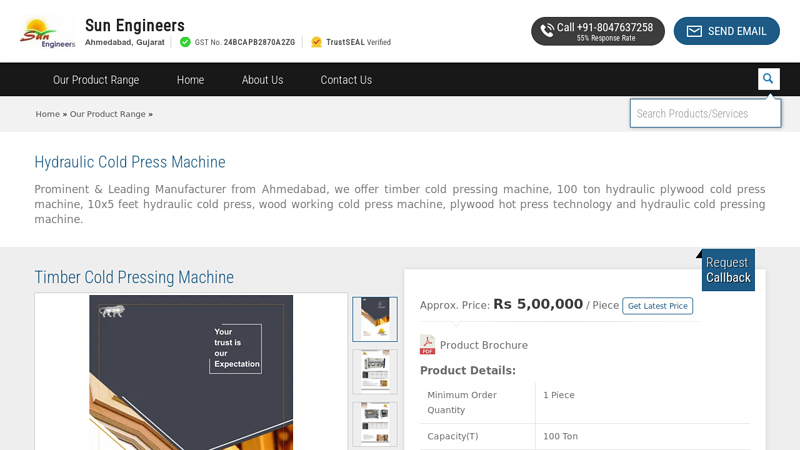Click TrustSEAL Verified text
This screenshot has height=450, width=800.
[x=358, y=42]
